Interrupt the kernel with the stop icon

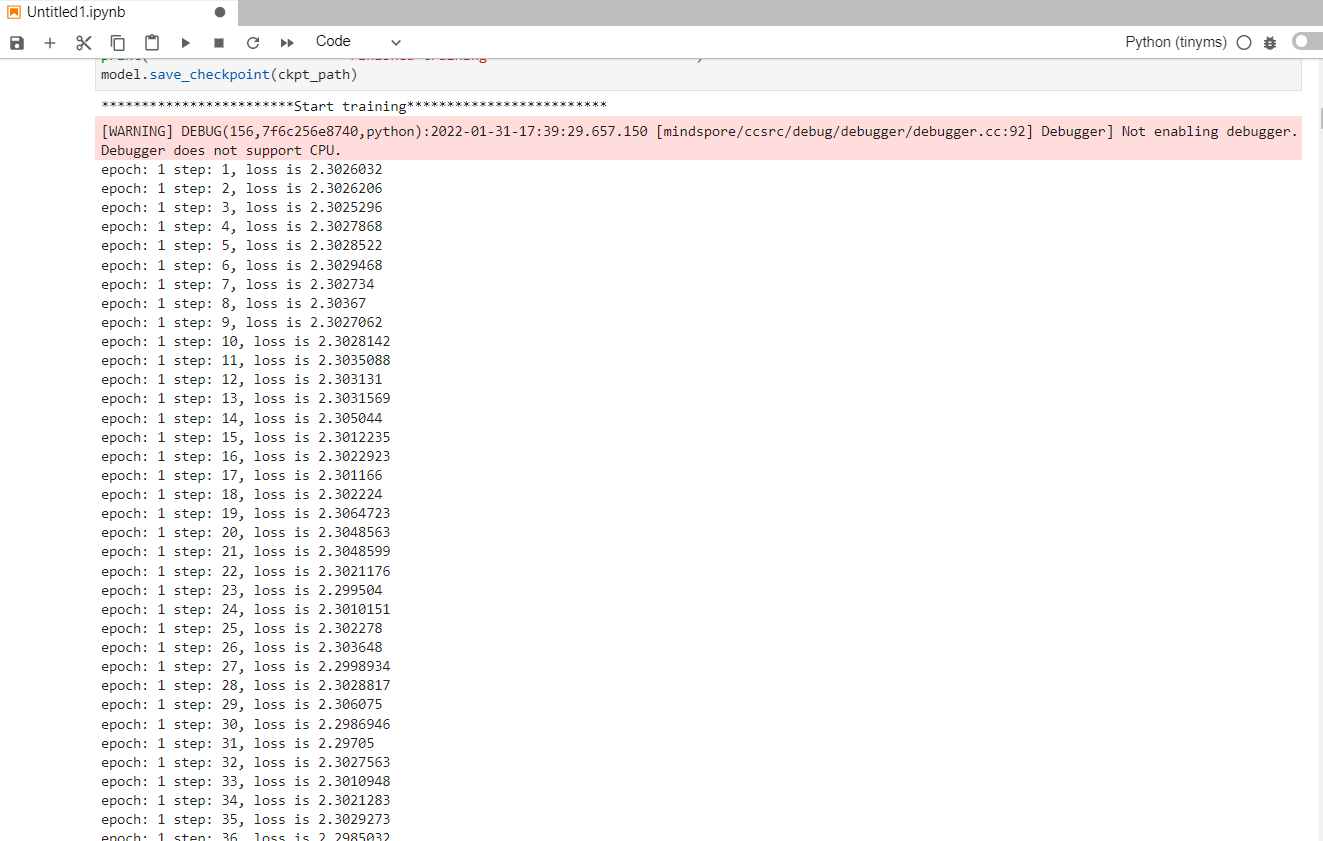tap(219, 43)
